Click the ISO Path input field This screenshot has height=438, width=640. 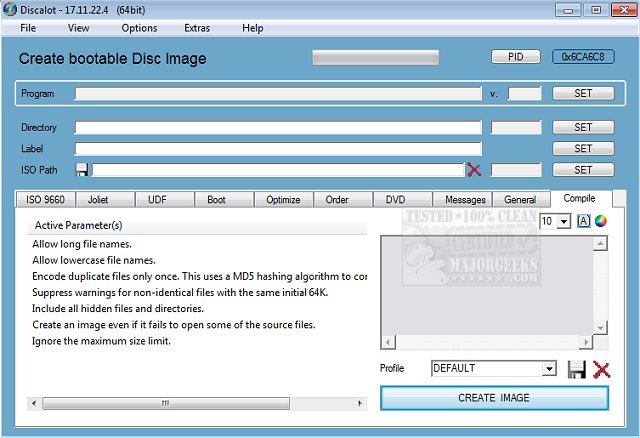click(x=278, y=170)
